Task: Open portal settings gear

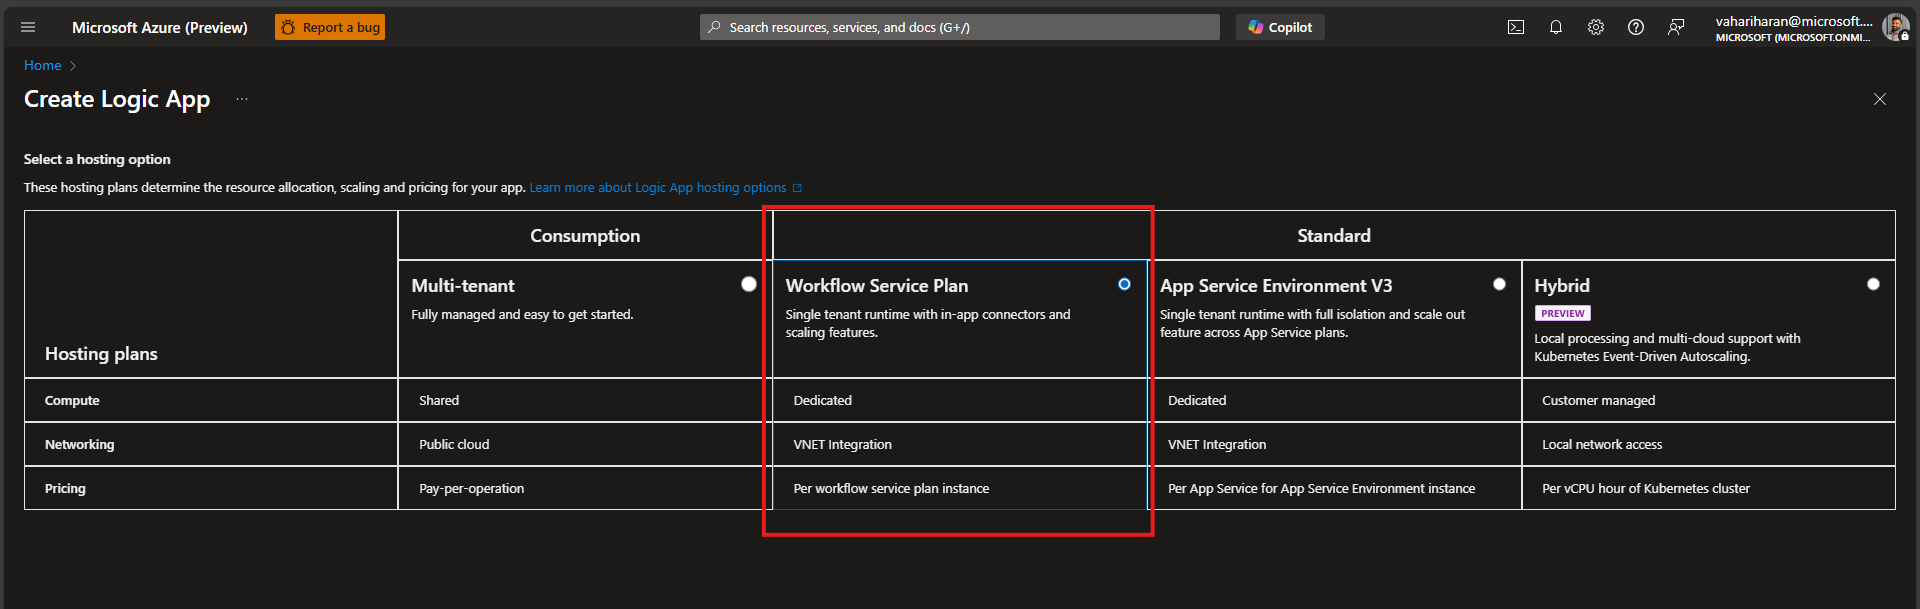Action: click(x=1596, y=28)
